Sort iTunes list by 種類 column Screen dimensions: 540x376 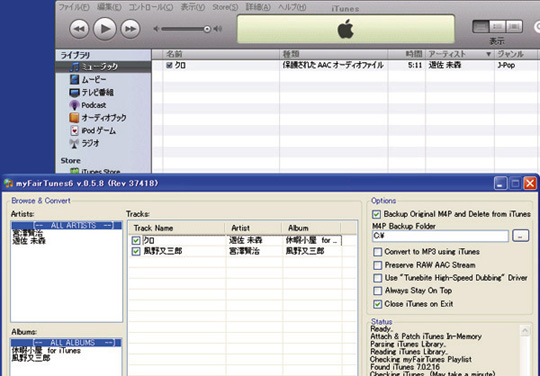pos(333,54)
